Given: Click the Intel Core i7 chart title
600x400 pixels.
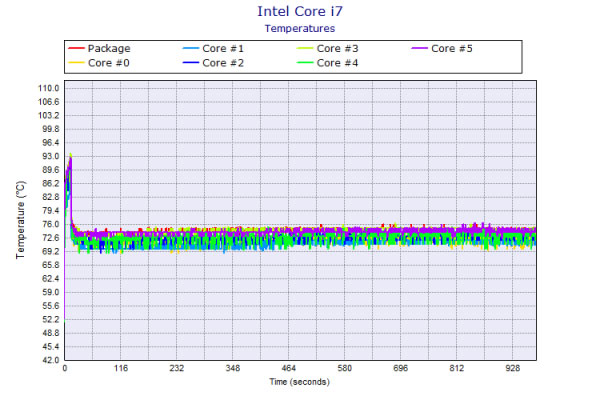Looking at the screenshot, I should click(x=300, y=11).
